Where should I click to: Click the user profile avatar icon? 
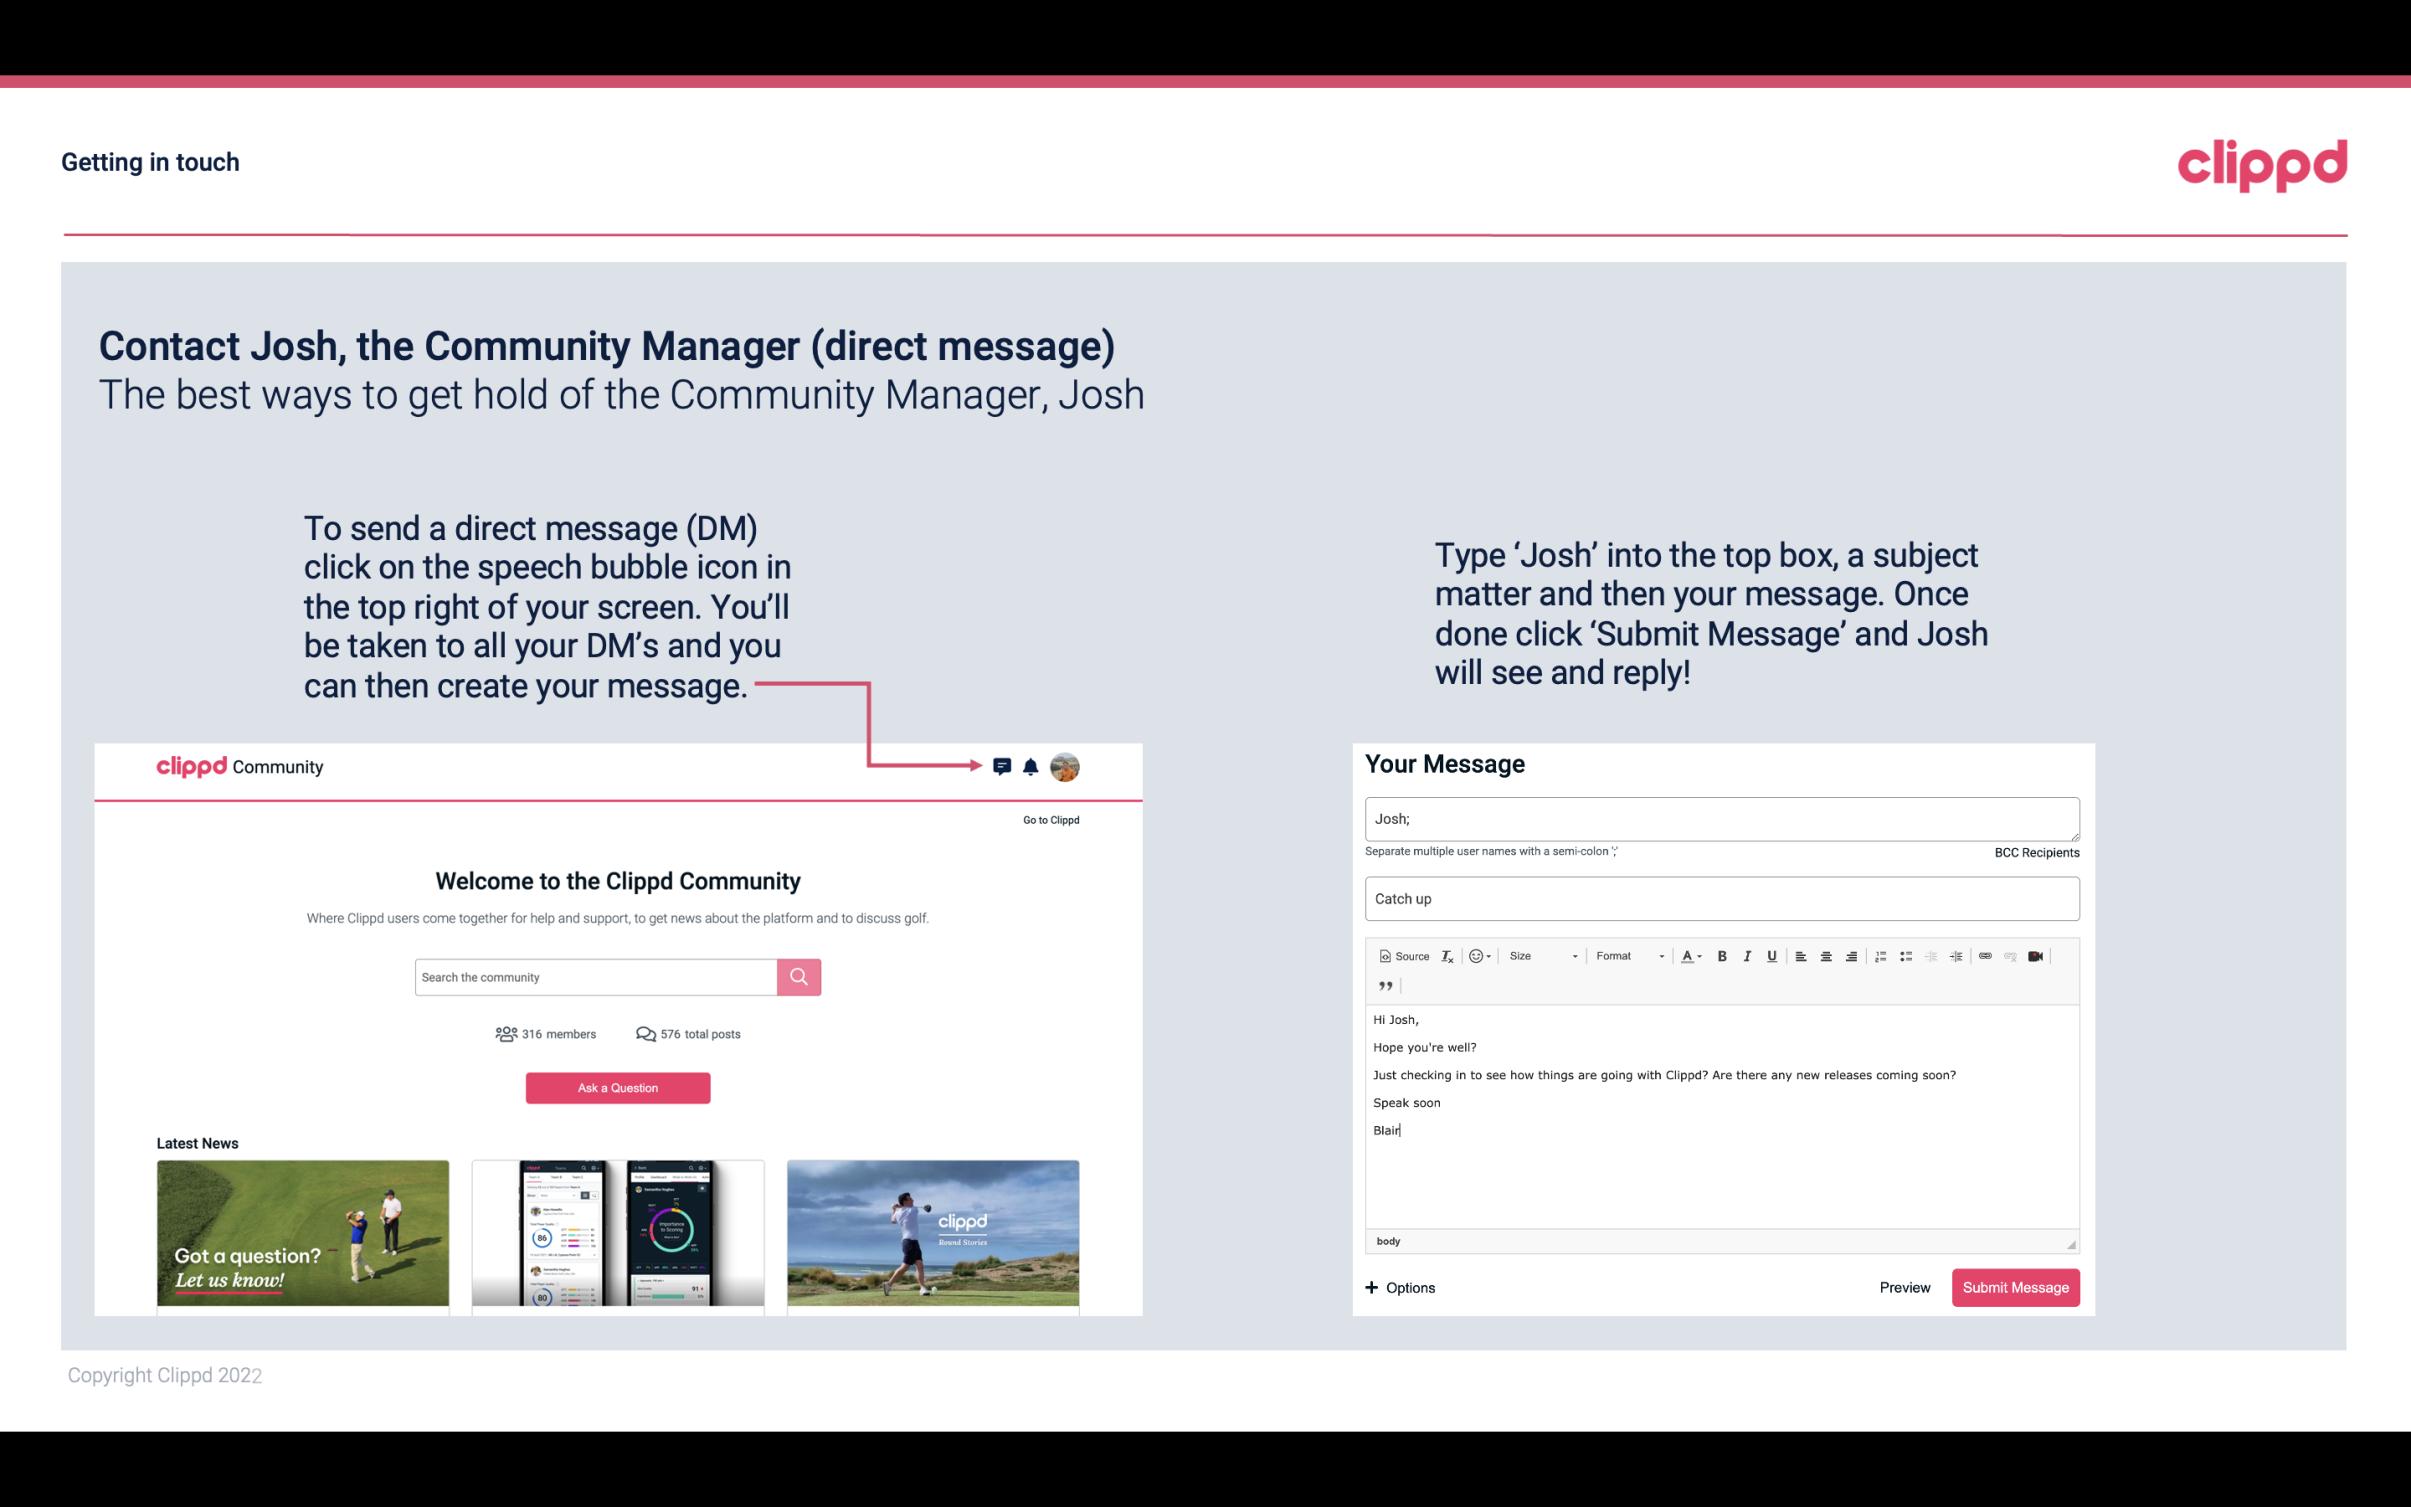1064,766
